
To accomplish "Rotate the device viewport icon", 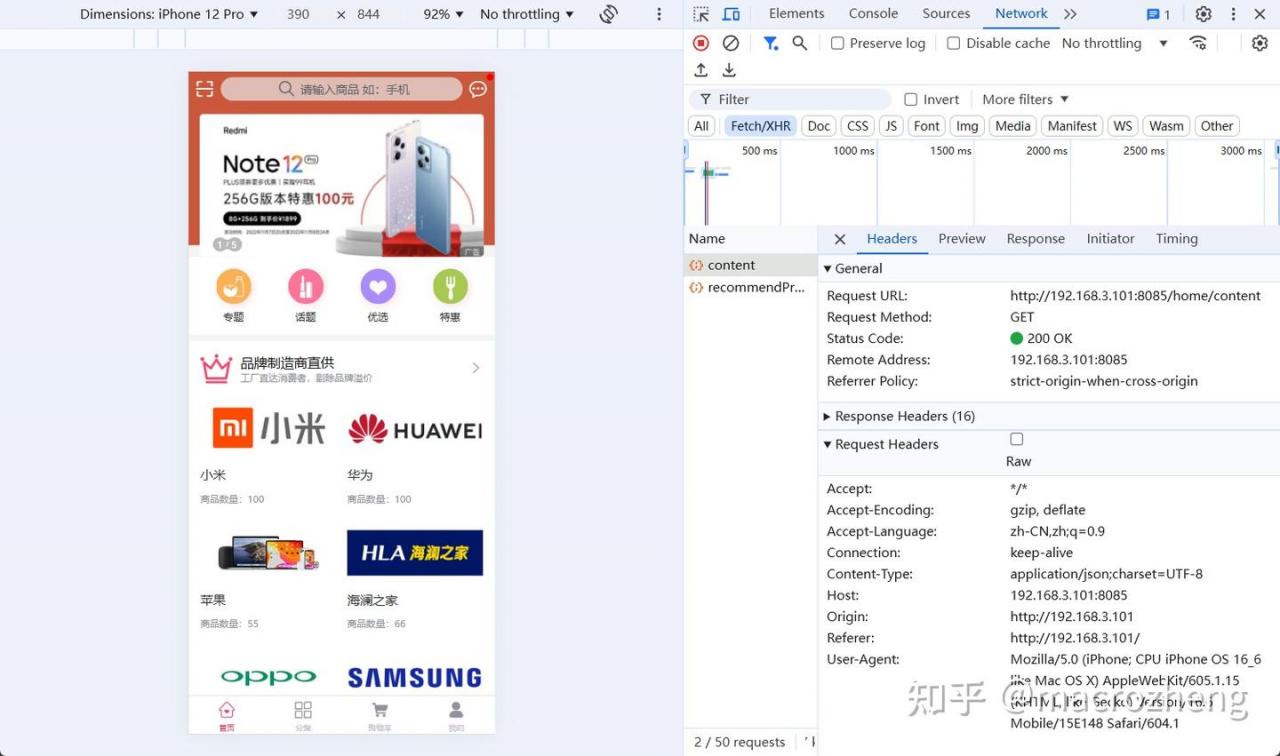I will pos(608,14).
